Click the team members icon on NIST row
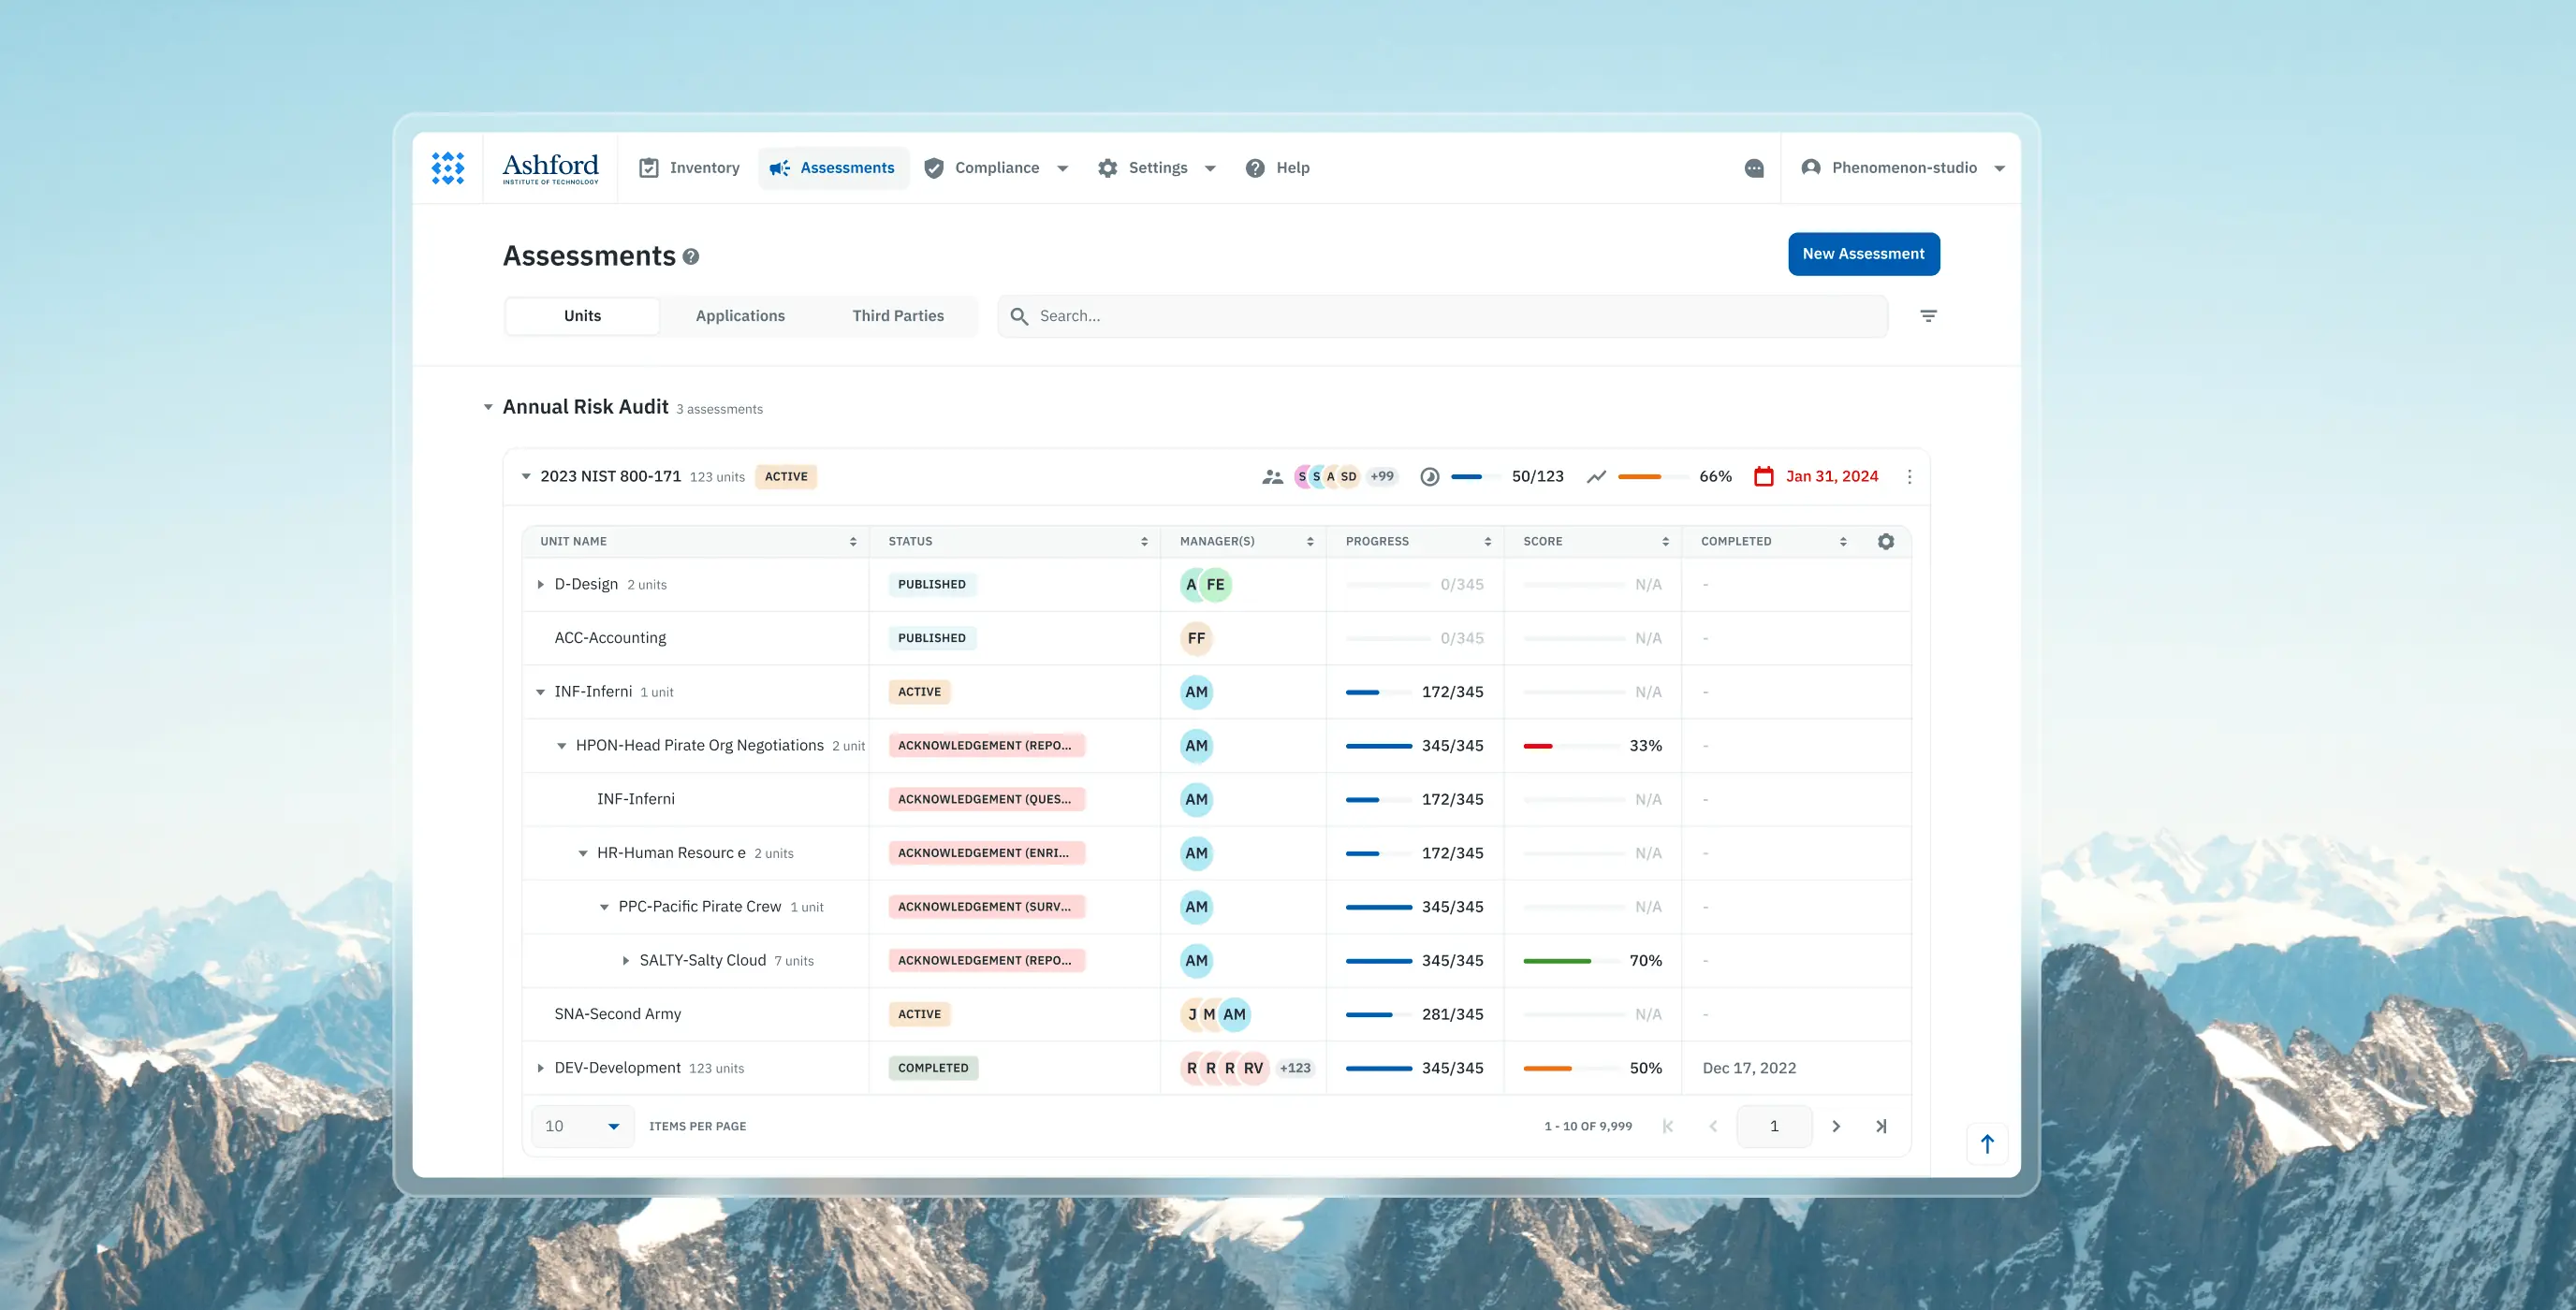 [1272, 476]
